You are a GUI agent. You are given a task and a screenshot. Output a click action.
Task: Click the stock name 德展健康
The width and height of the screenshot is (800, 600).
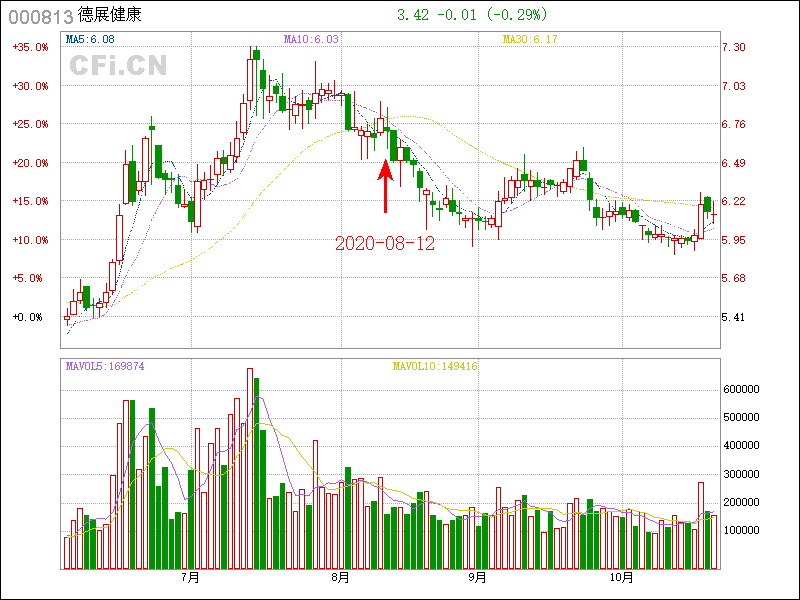click(x=111, y=16)
